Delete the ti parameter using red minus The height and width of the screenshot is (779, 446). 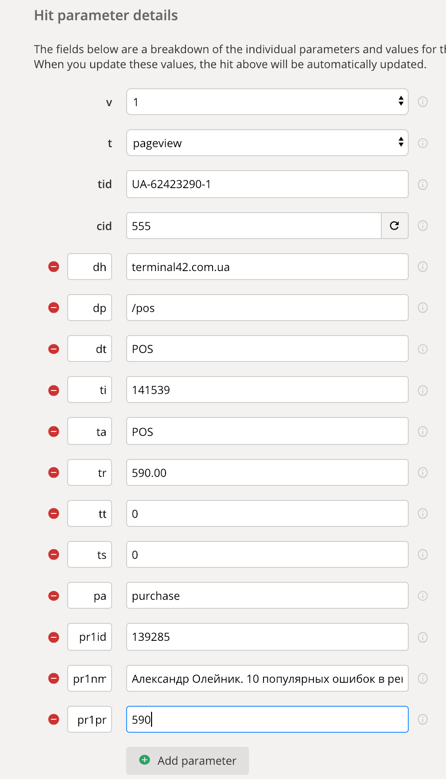(x=54, y=390)
